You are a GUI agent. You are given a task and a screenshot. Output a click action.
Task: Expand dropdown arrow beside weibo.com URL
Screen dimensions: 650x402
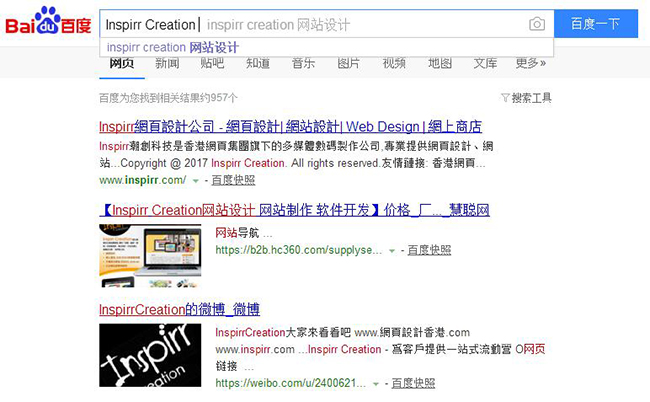pyautogui.click(x=376, y=384)
